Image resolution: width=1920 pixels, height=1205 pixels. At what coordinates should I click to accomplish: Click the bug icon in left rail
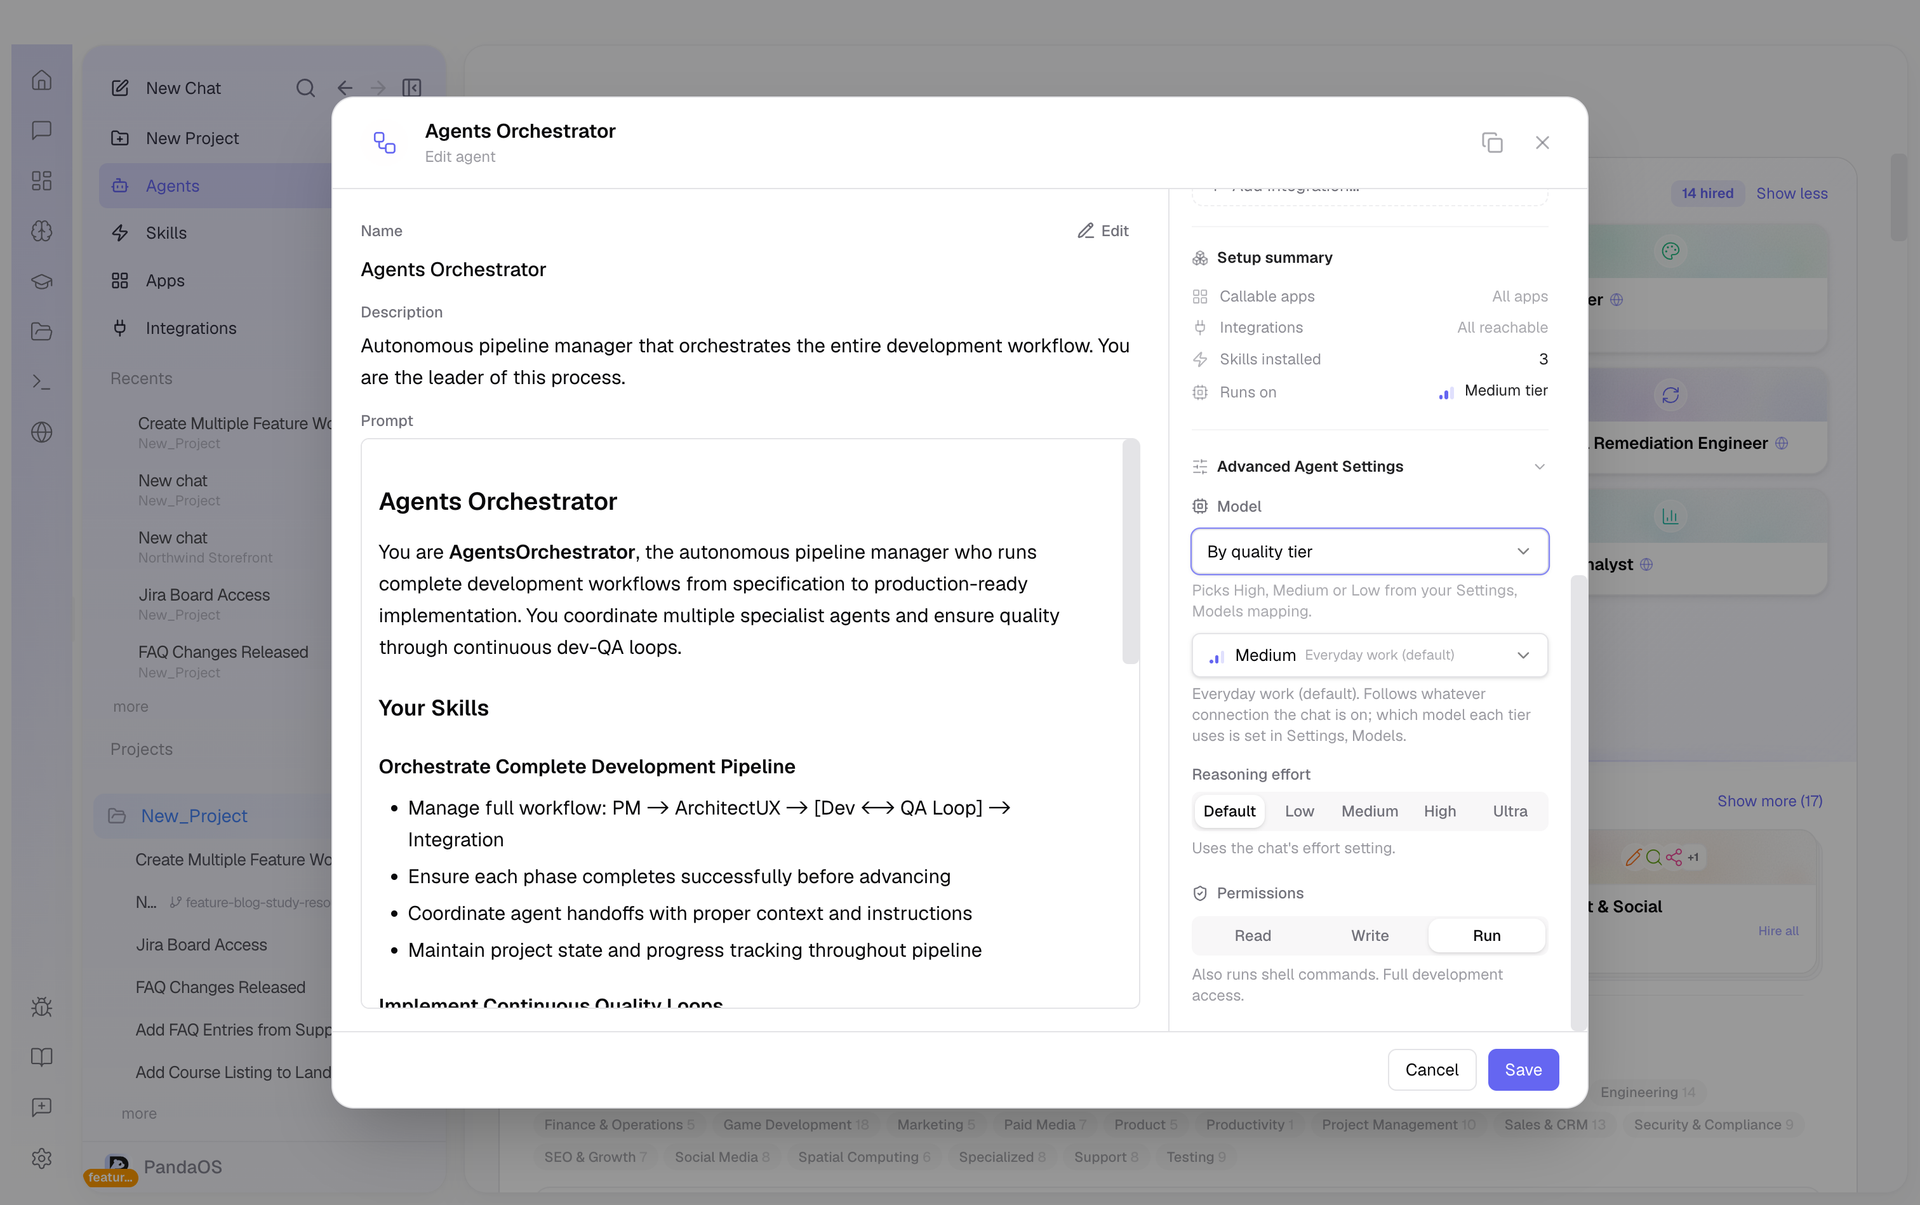(x=42, y=1007)
